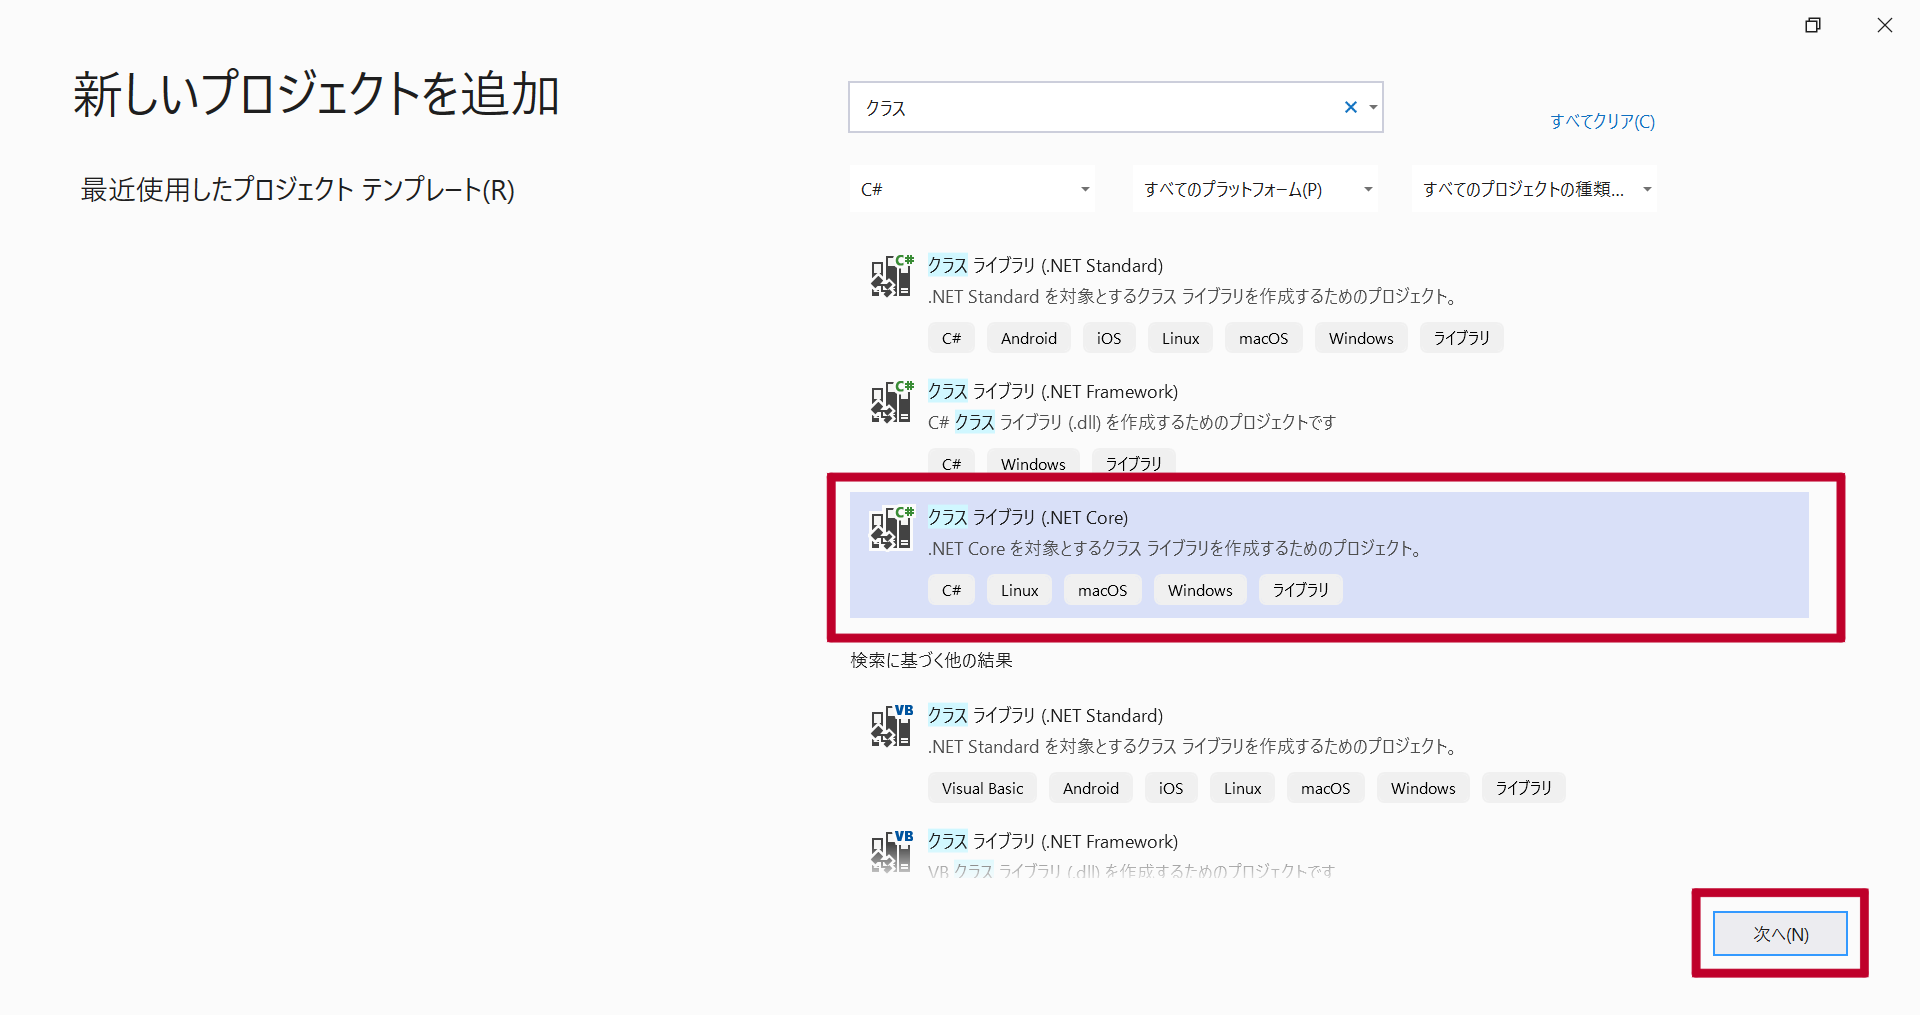
Task: Click the × icon to clear the search
Action: [1350, 107]
